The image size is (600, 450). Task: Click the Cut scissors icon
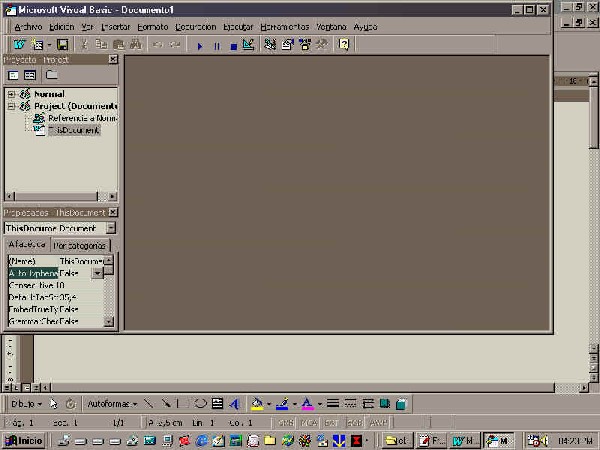[84, 45]
